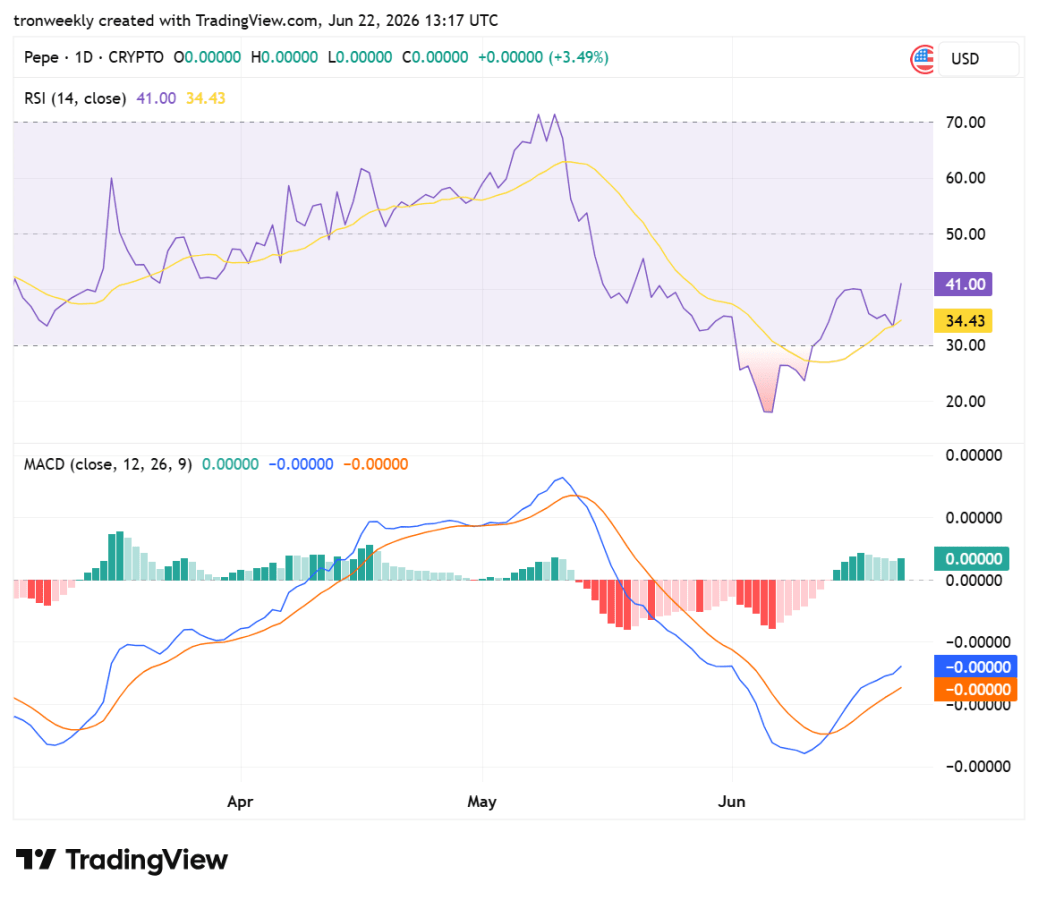Screen dimensions: 1038x900
Task: Click the 30.00 RSI scale value
Action: [x=965, y=345]
